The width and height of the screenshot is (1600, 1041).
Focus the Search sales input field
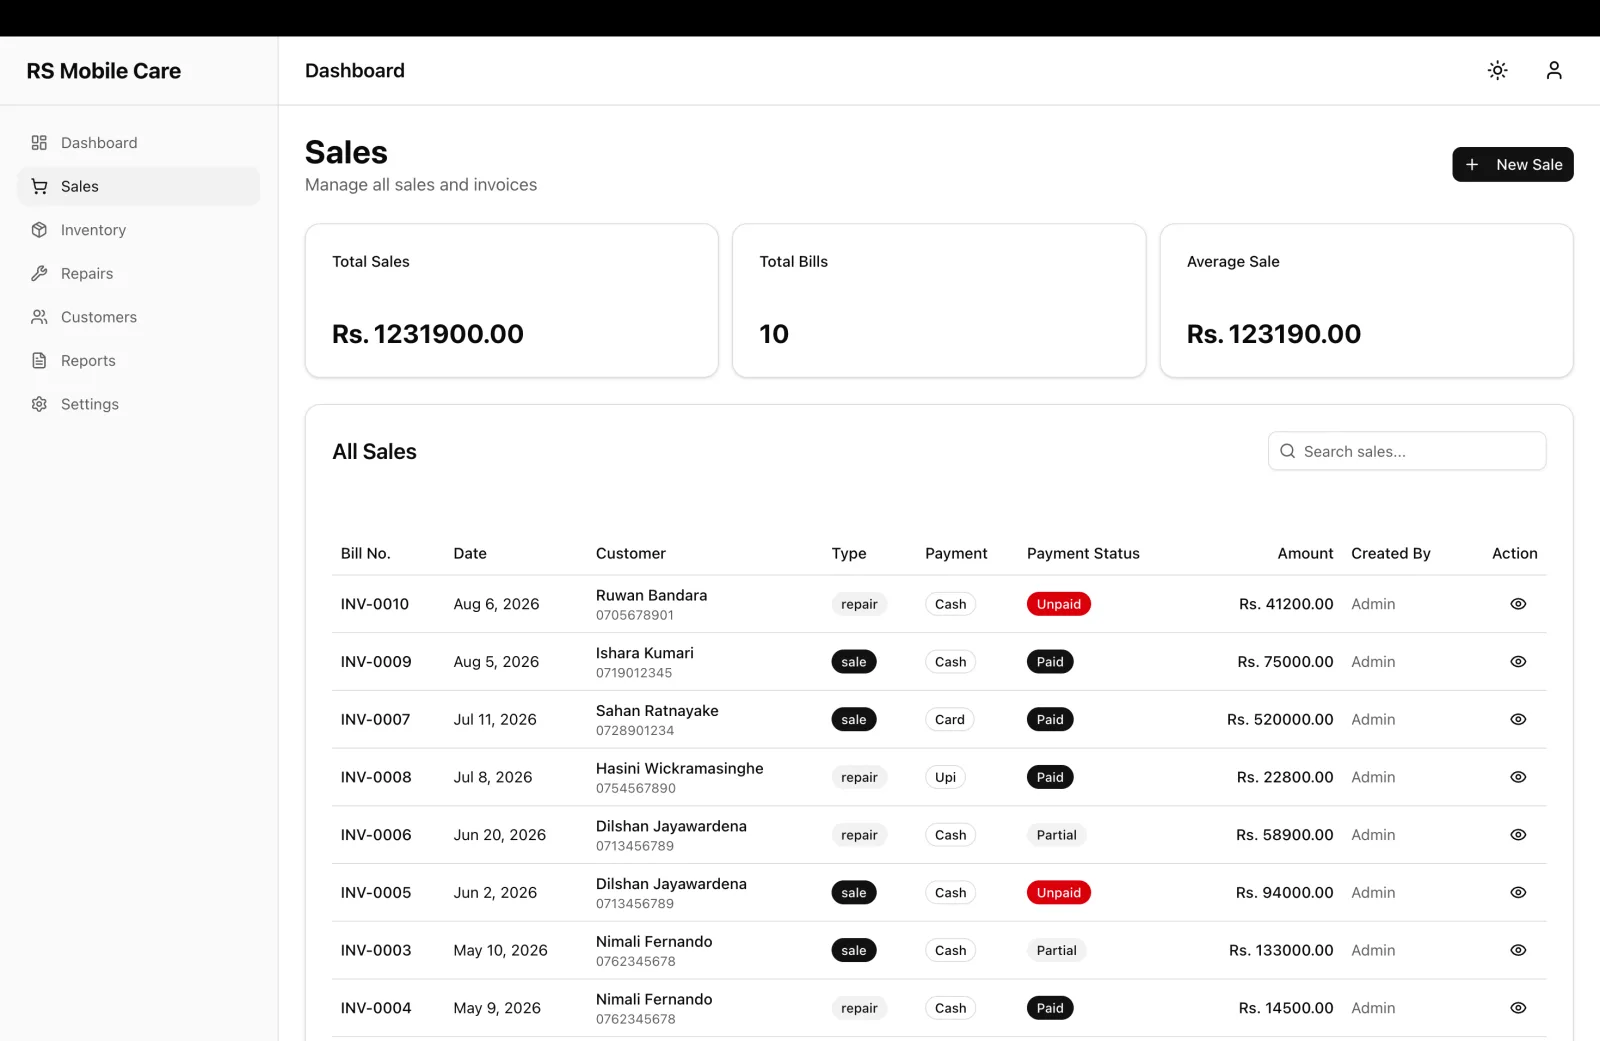pos(1407,451)
